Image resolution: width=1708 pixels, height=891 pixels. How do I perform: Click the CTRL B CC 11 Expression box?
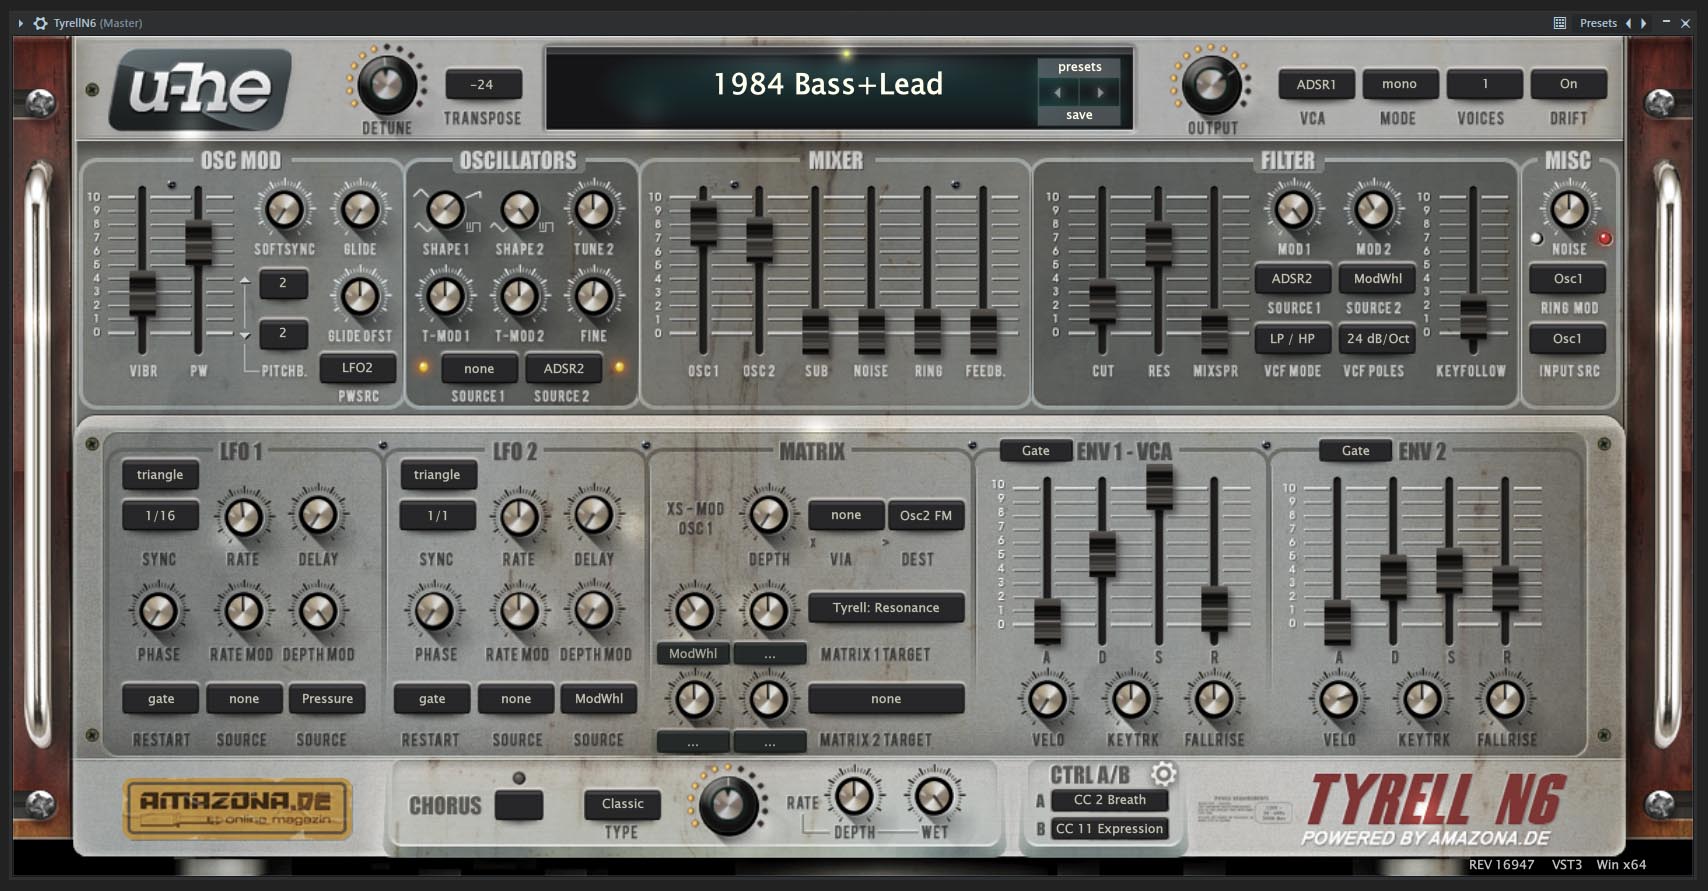(x=1109, y=829)
